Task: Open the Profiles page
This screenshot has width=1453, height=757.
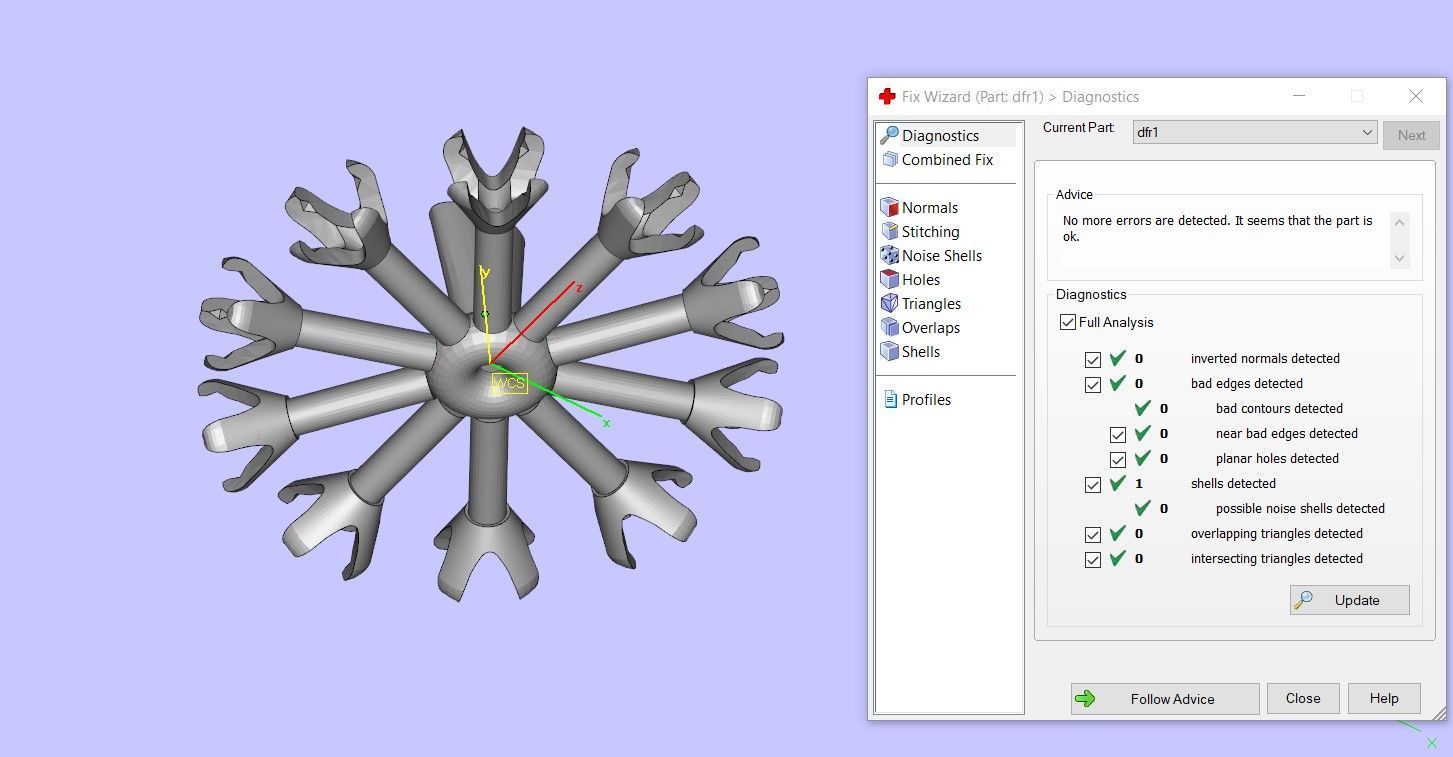Action: [x=926, y=399]
